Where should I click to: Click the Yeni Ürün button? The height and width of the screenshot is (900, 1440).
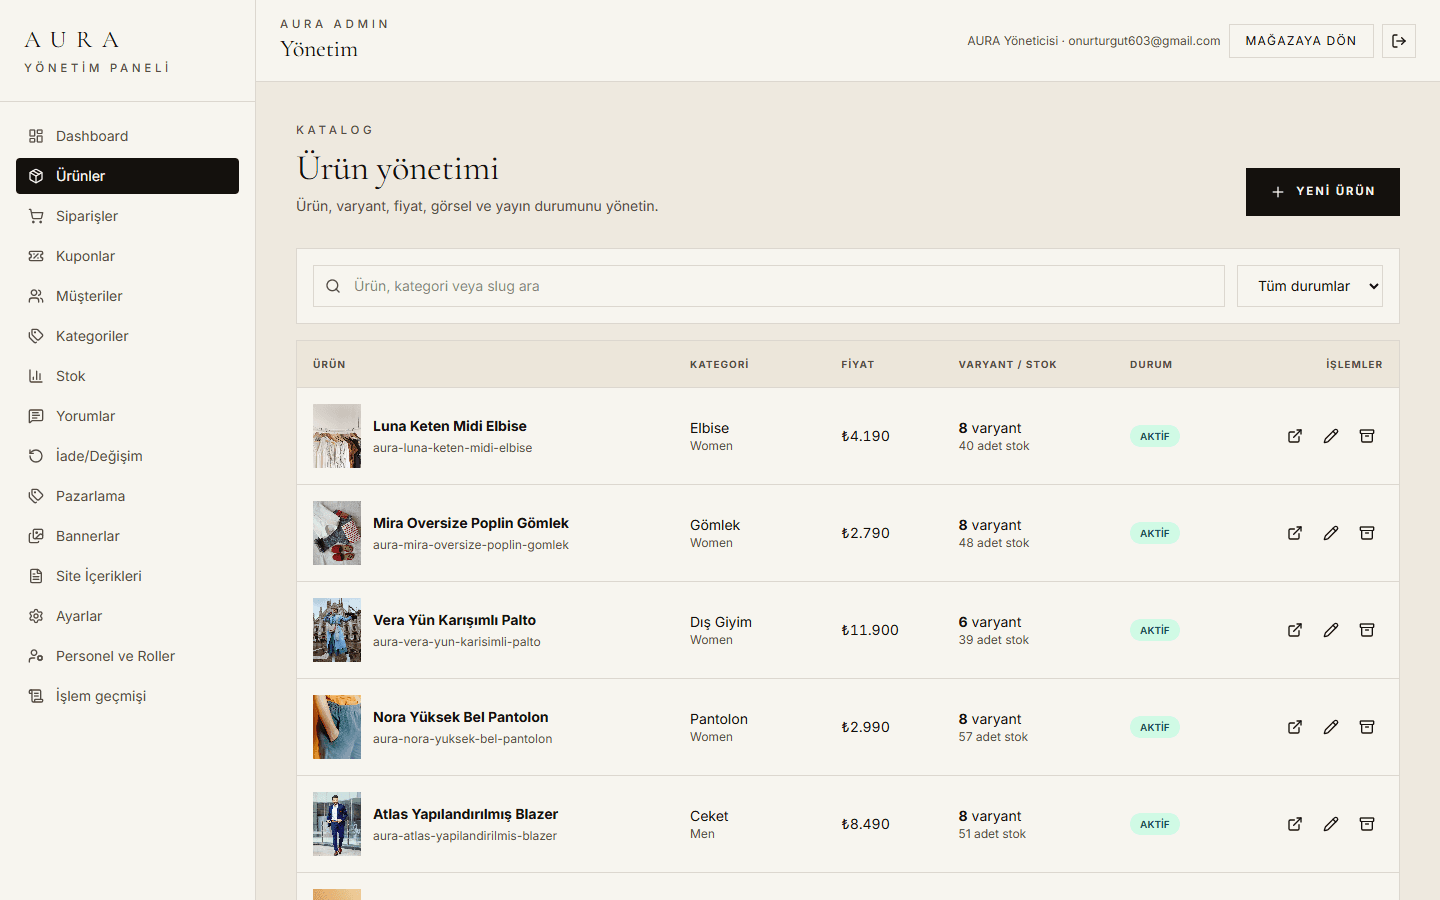(x=1323, y=192)
